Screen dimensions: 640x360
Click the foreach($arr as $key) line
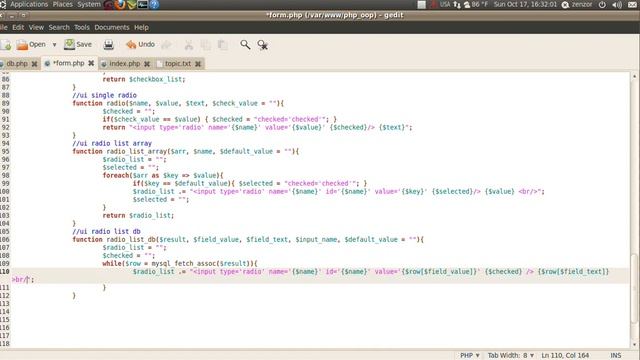tap(163, 176)
